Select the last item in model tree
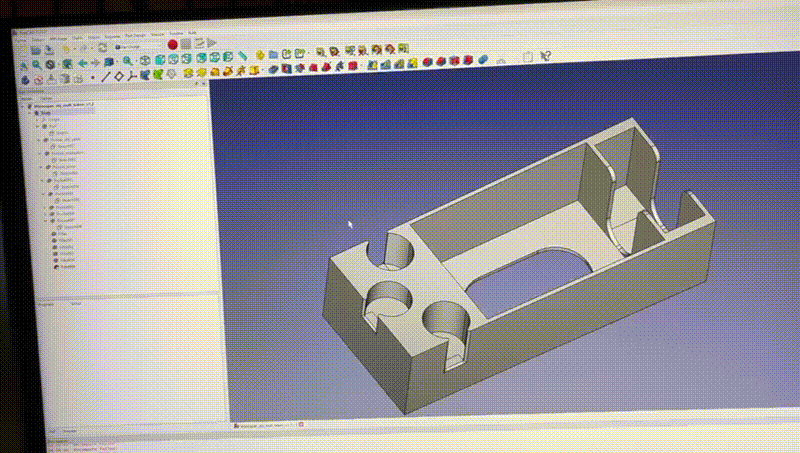 click(x=65, y=266)
